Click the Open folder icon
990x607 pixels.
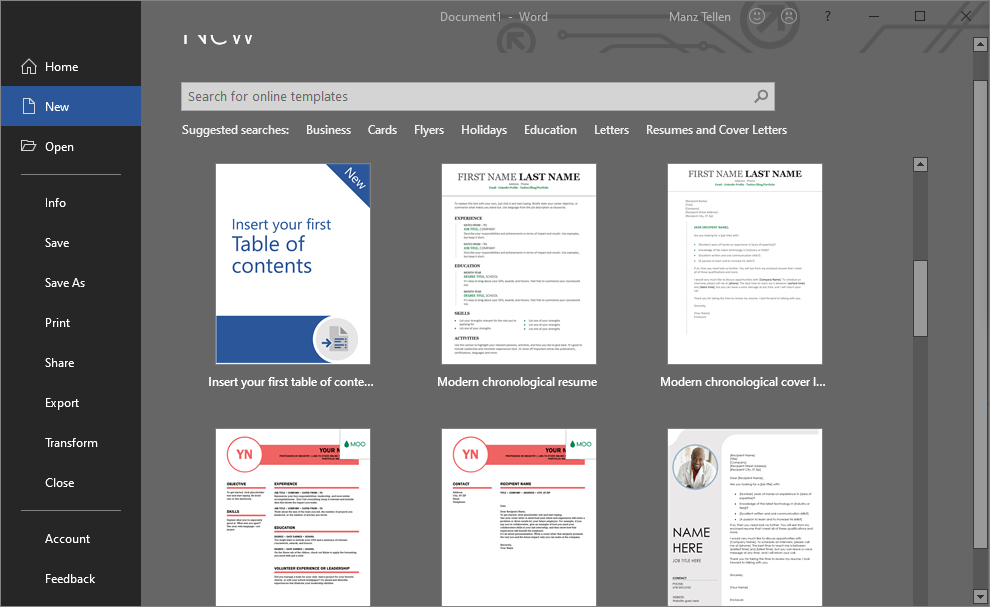pyautogui.click(x=27, y=147)
